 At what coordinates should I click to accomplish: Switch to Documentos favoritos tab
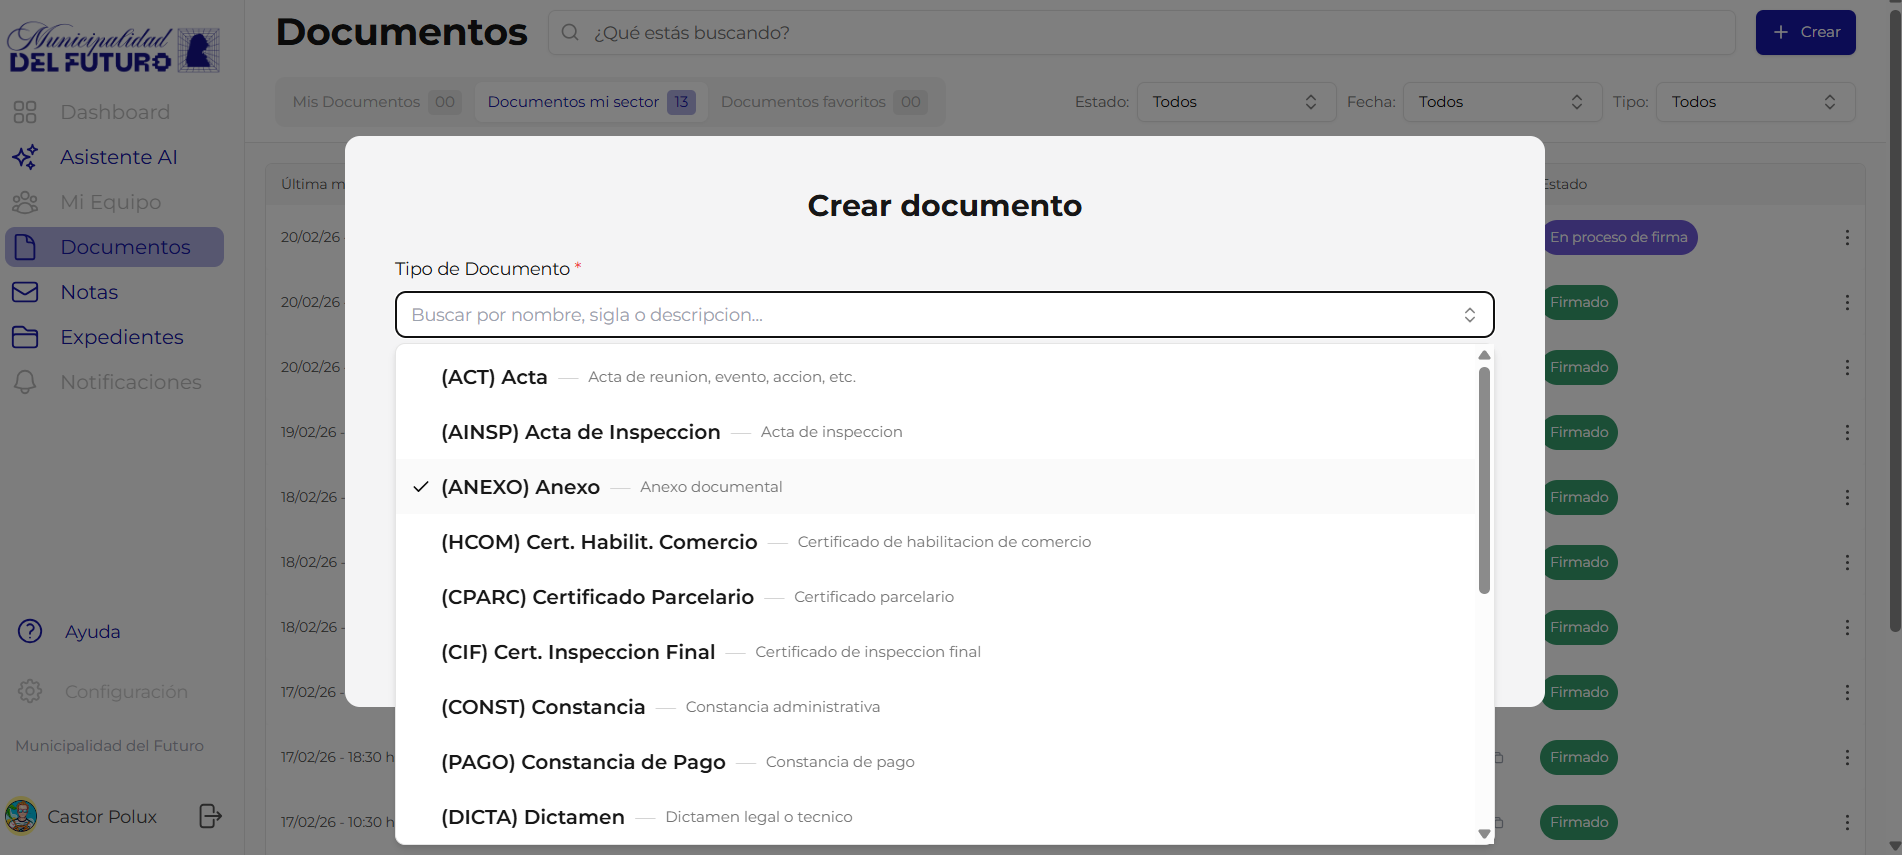coord(803,102)
